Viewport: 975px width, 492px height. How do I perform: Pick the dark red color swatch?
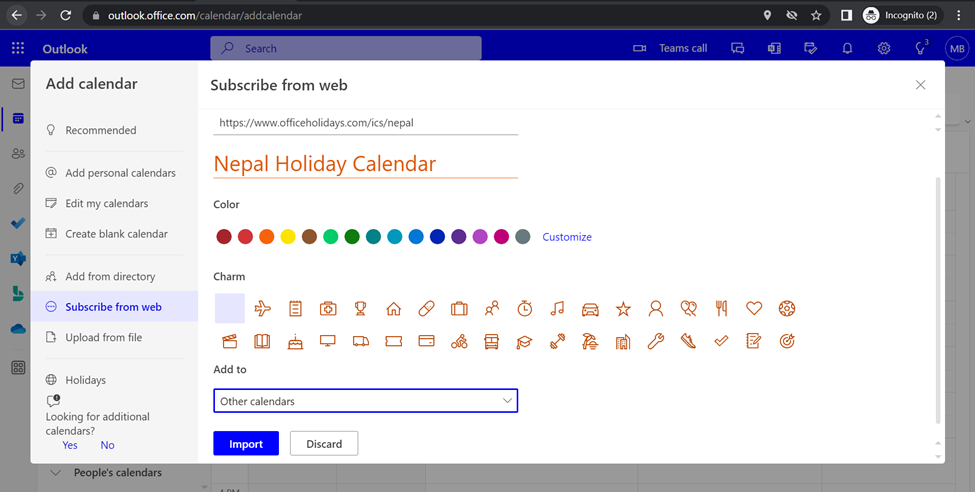(224, 236)
